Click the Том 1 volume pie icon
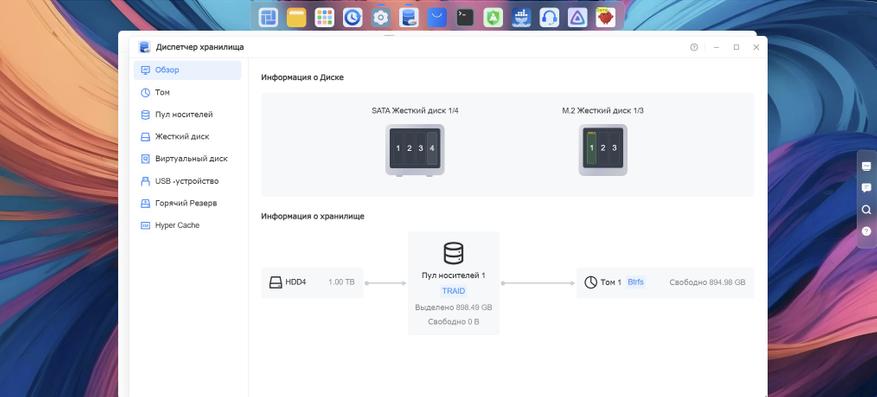This screenshot has width=877, height=397. (591, 282)
